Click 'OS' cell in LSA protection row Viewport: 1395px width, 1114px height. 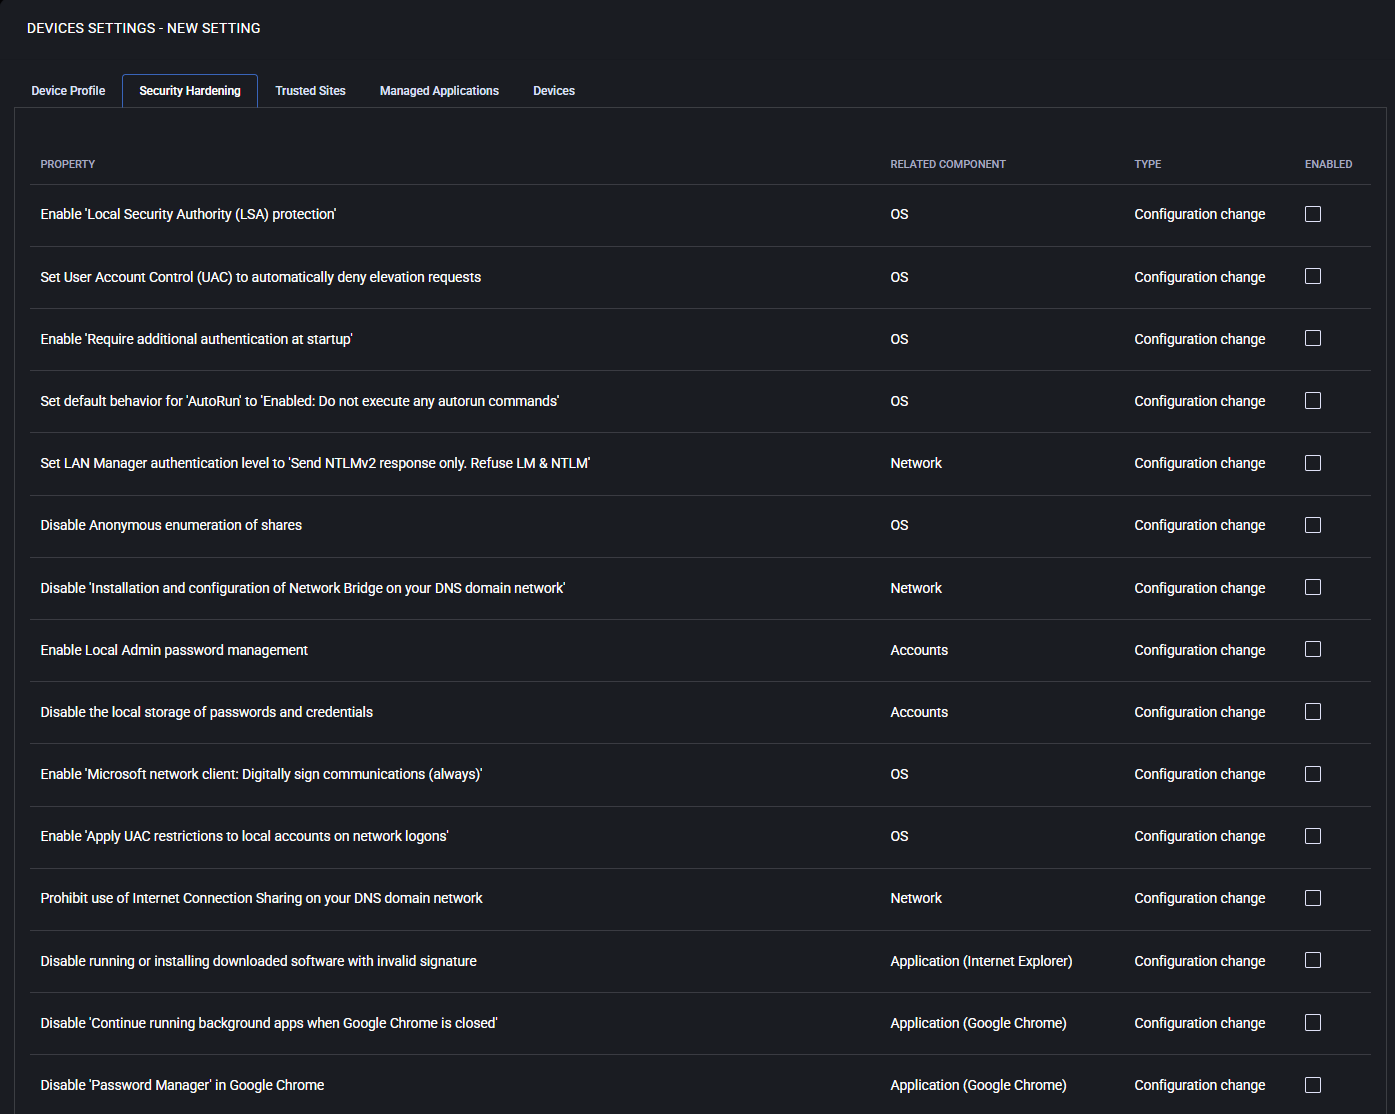point(899,214)
